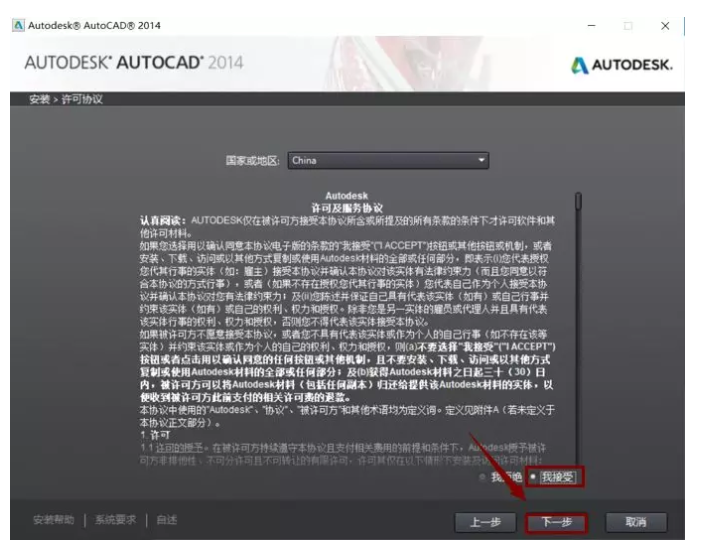
Task: Open the 安装帮助 installation help link
Action: coord(53,520)
